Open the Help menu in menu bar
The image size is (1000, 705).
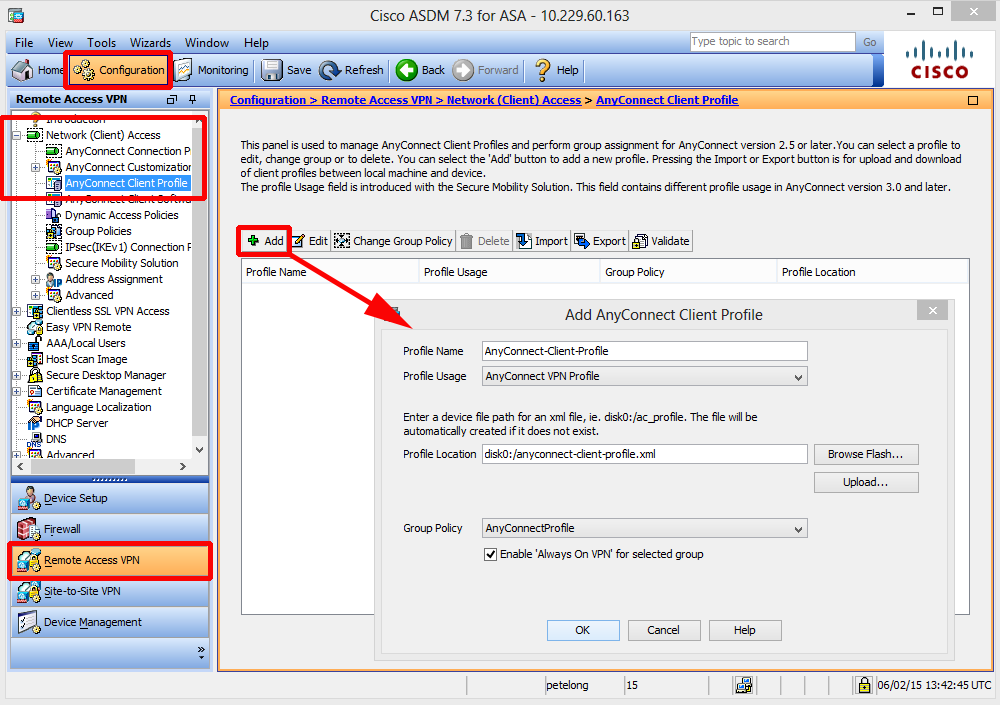click(256, 43)
